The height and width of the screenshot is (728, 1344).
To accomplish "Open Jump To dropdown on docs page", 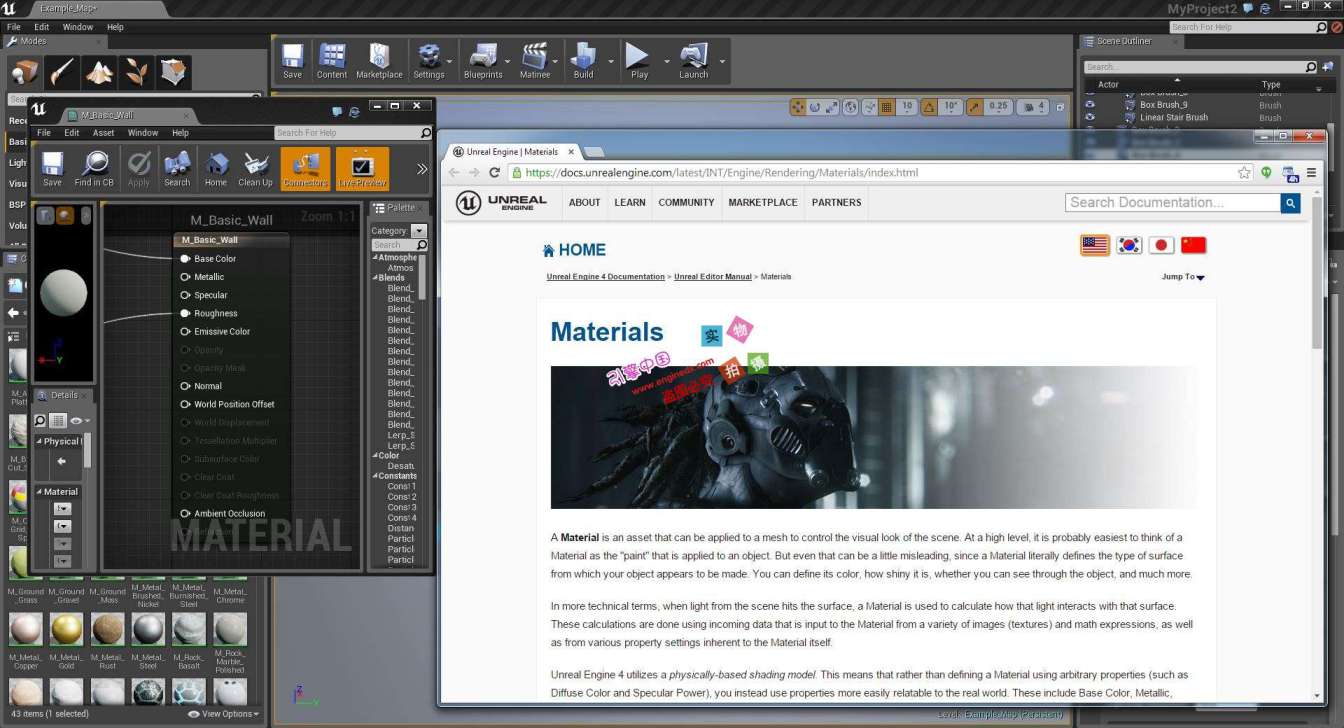I will pos(1183,277).
